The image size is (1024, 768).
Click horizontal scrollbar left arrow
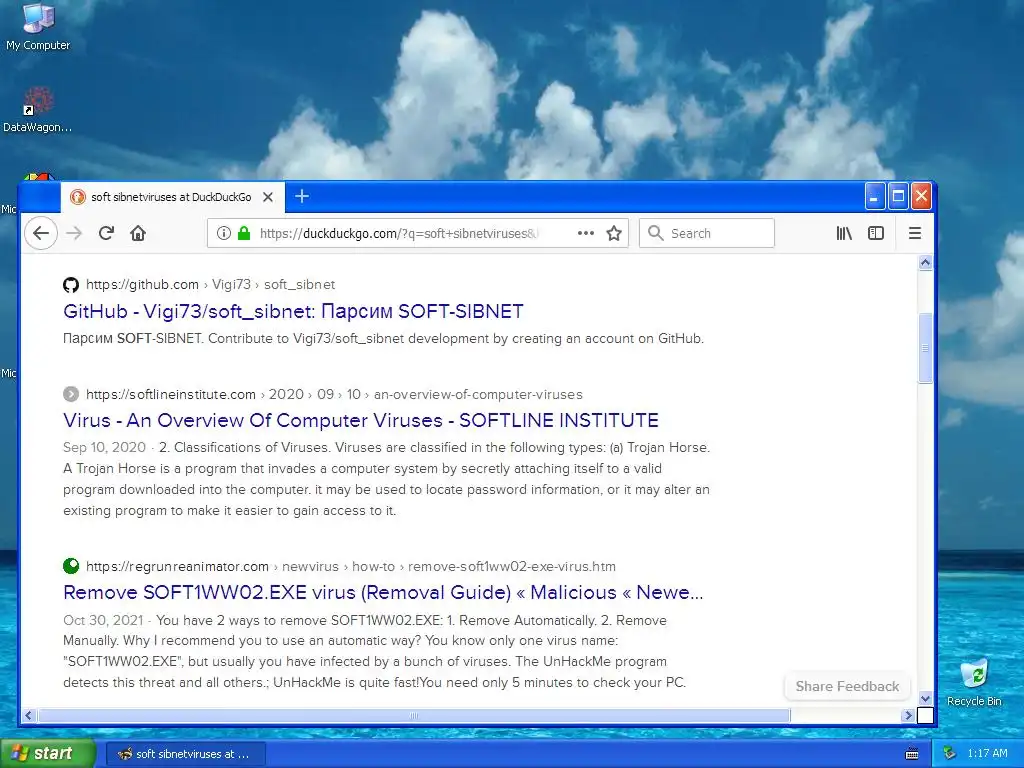tap(28, 716)
